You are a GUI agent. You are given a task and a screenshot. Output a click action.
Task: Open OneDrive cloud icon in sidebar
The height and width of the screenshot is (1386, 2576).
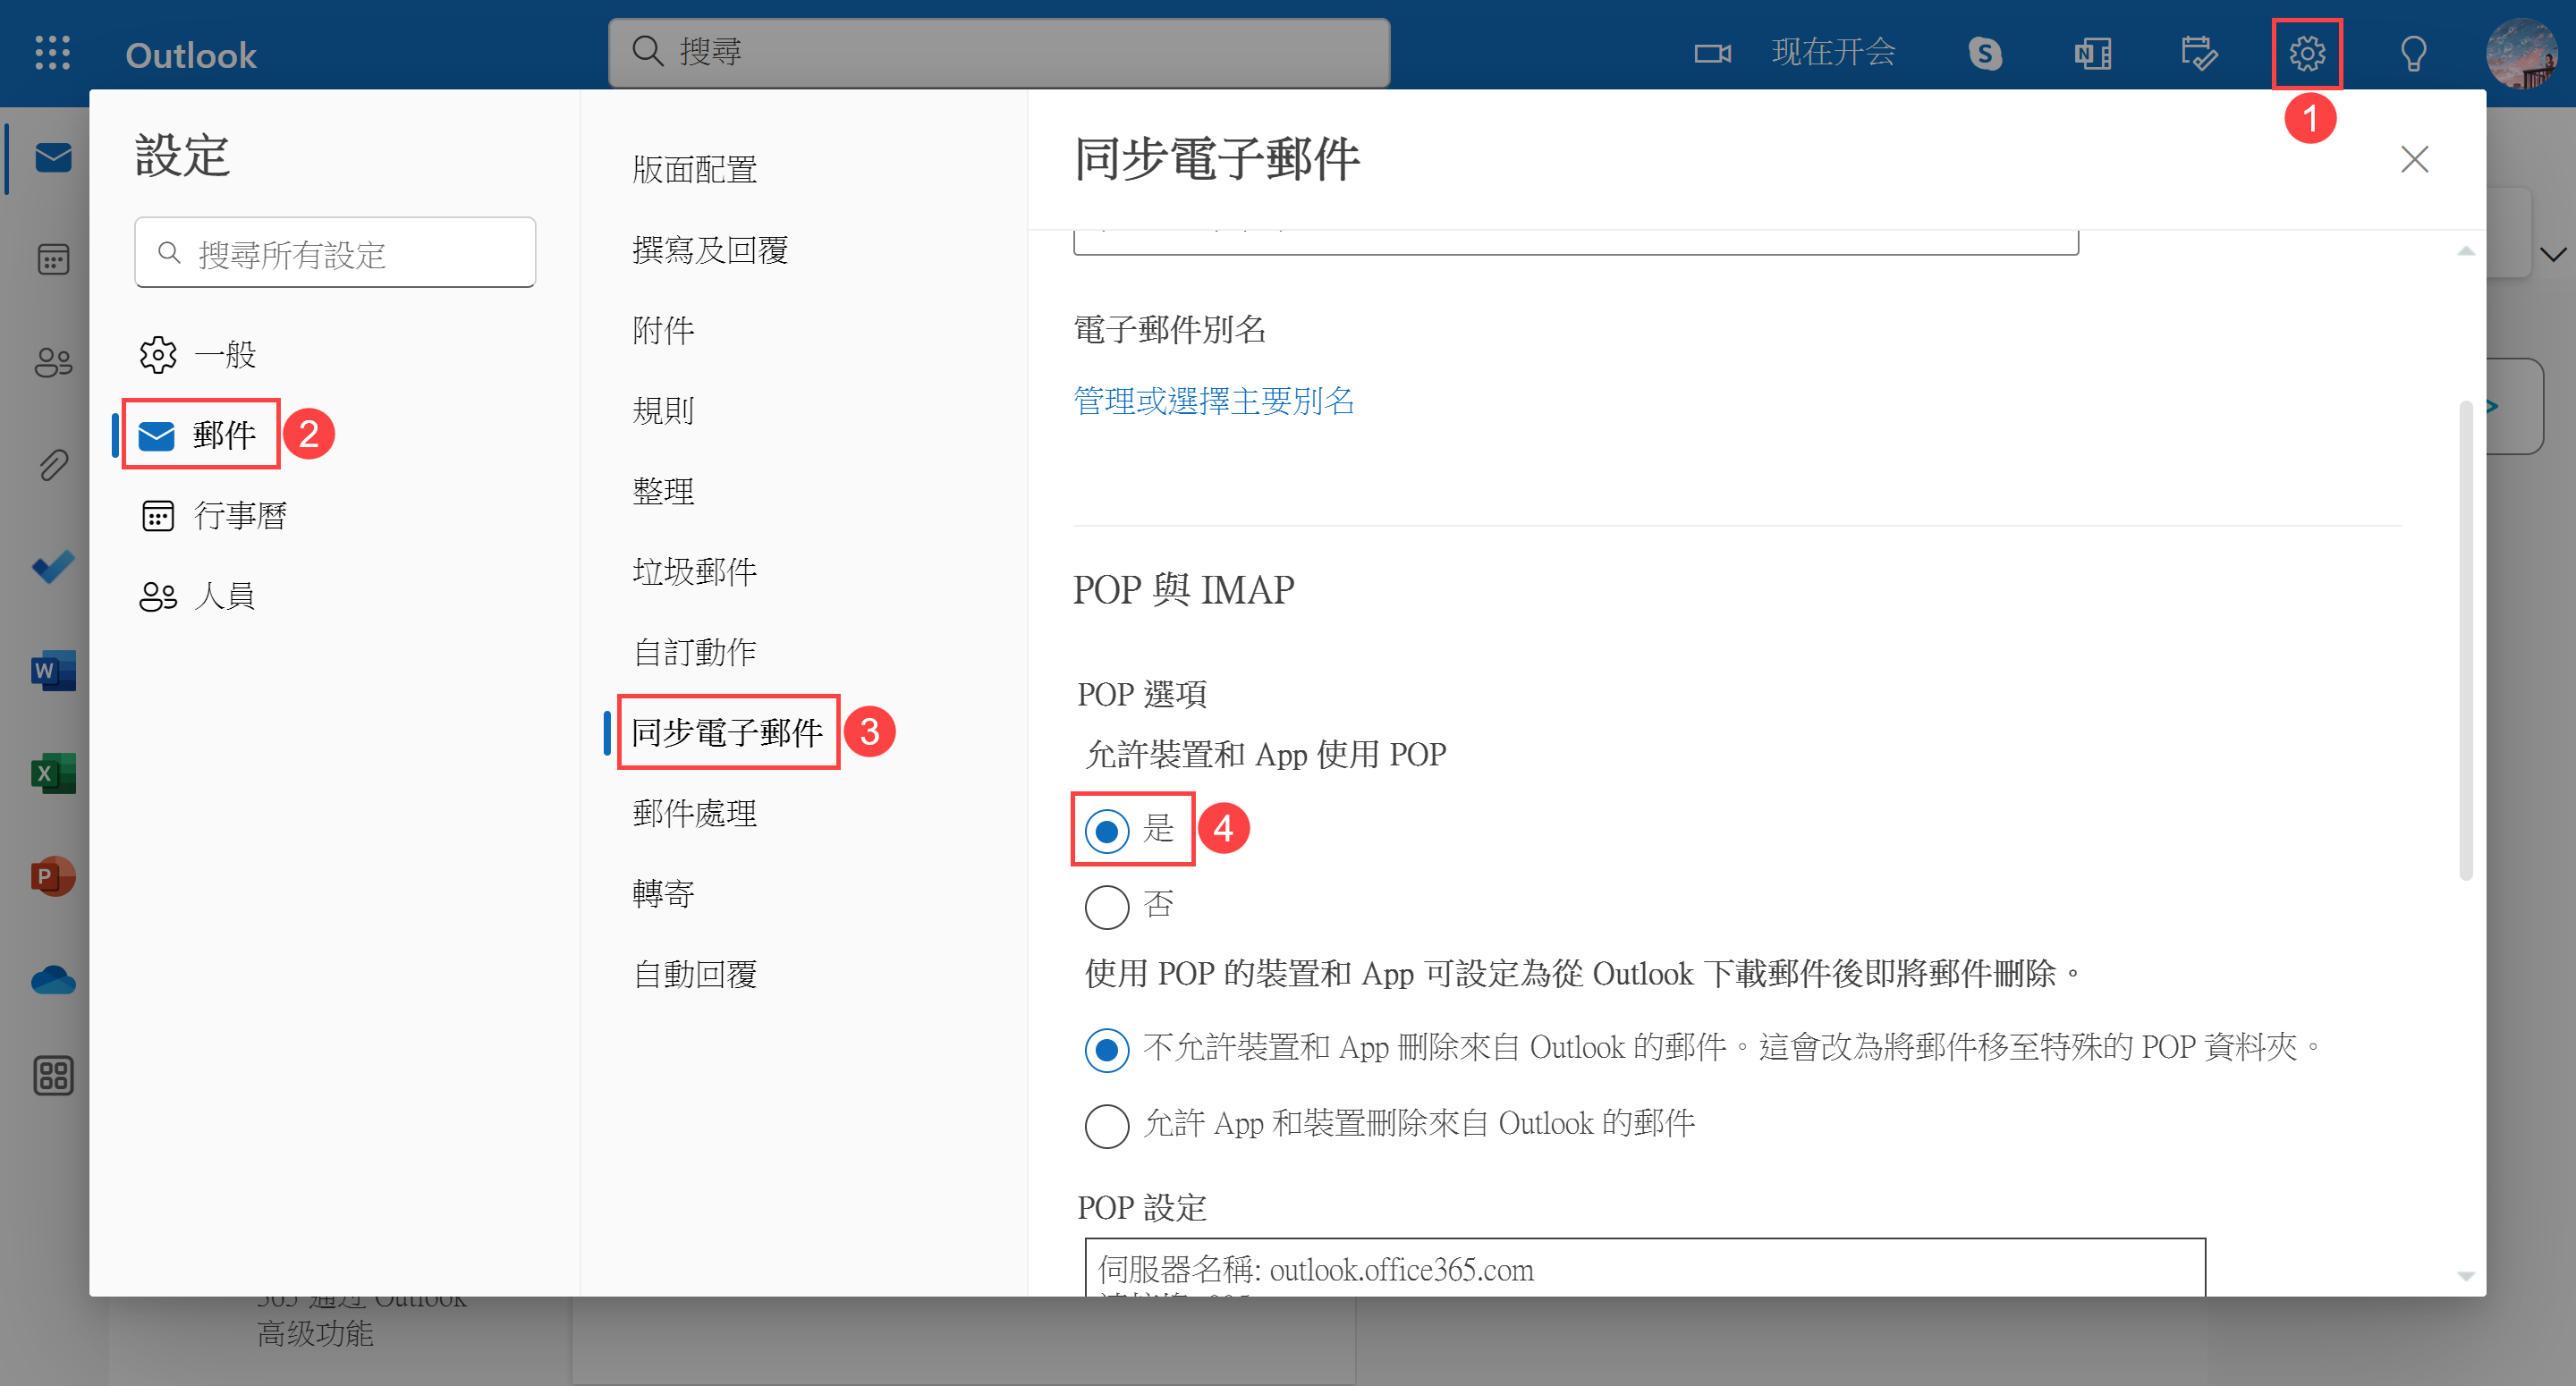tap(53, 980)
